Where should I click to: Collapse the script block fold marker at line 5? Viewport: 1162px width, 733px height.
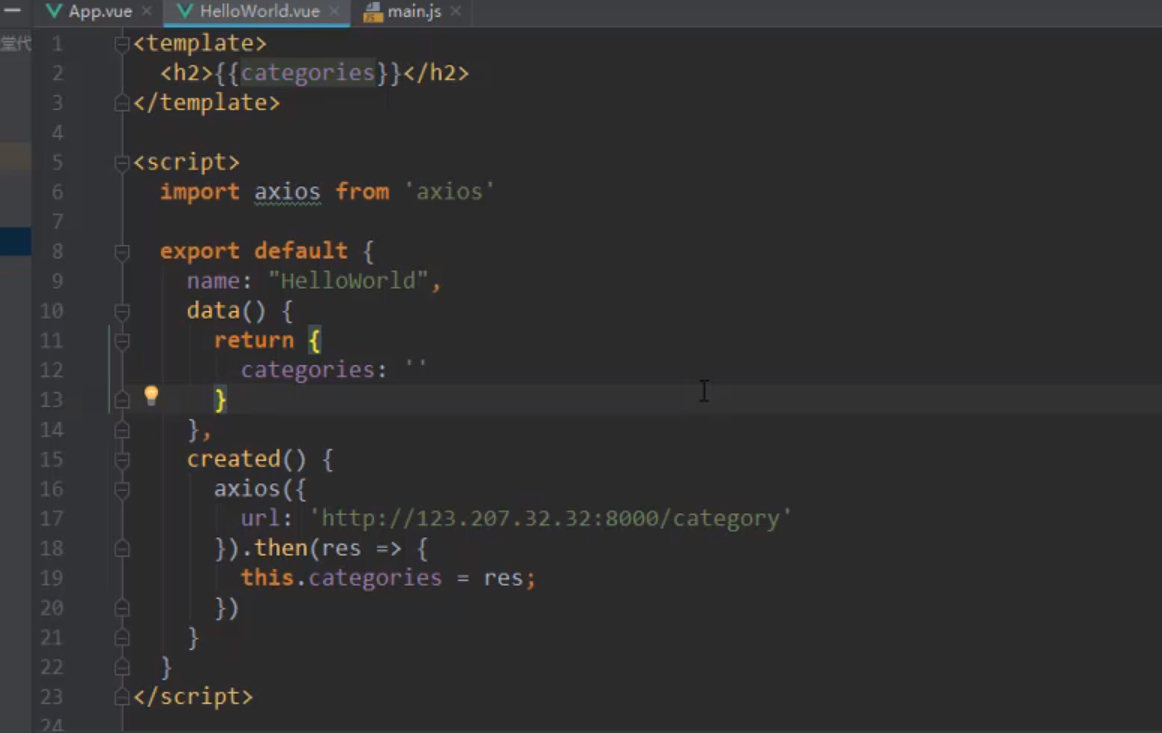click(122, 163)
